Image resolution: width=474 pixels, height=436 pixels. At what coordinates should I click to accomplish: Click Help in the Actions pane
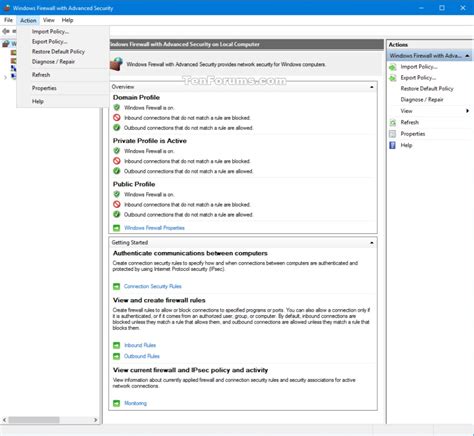pyautogui.click(x=406, y=145)
